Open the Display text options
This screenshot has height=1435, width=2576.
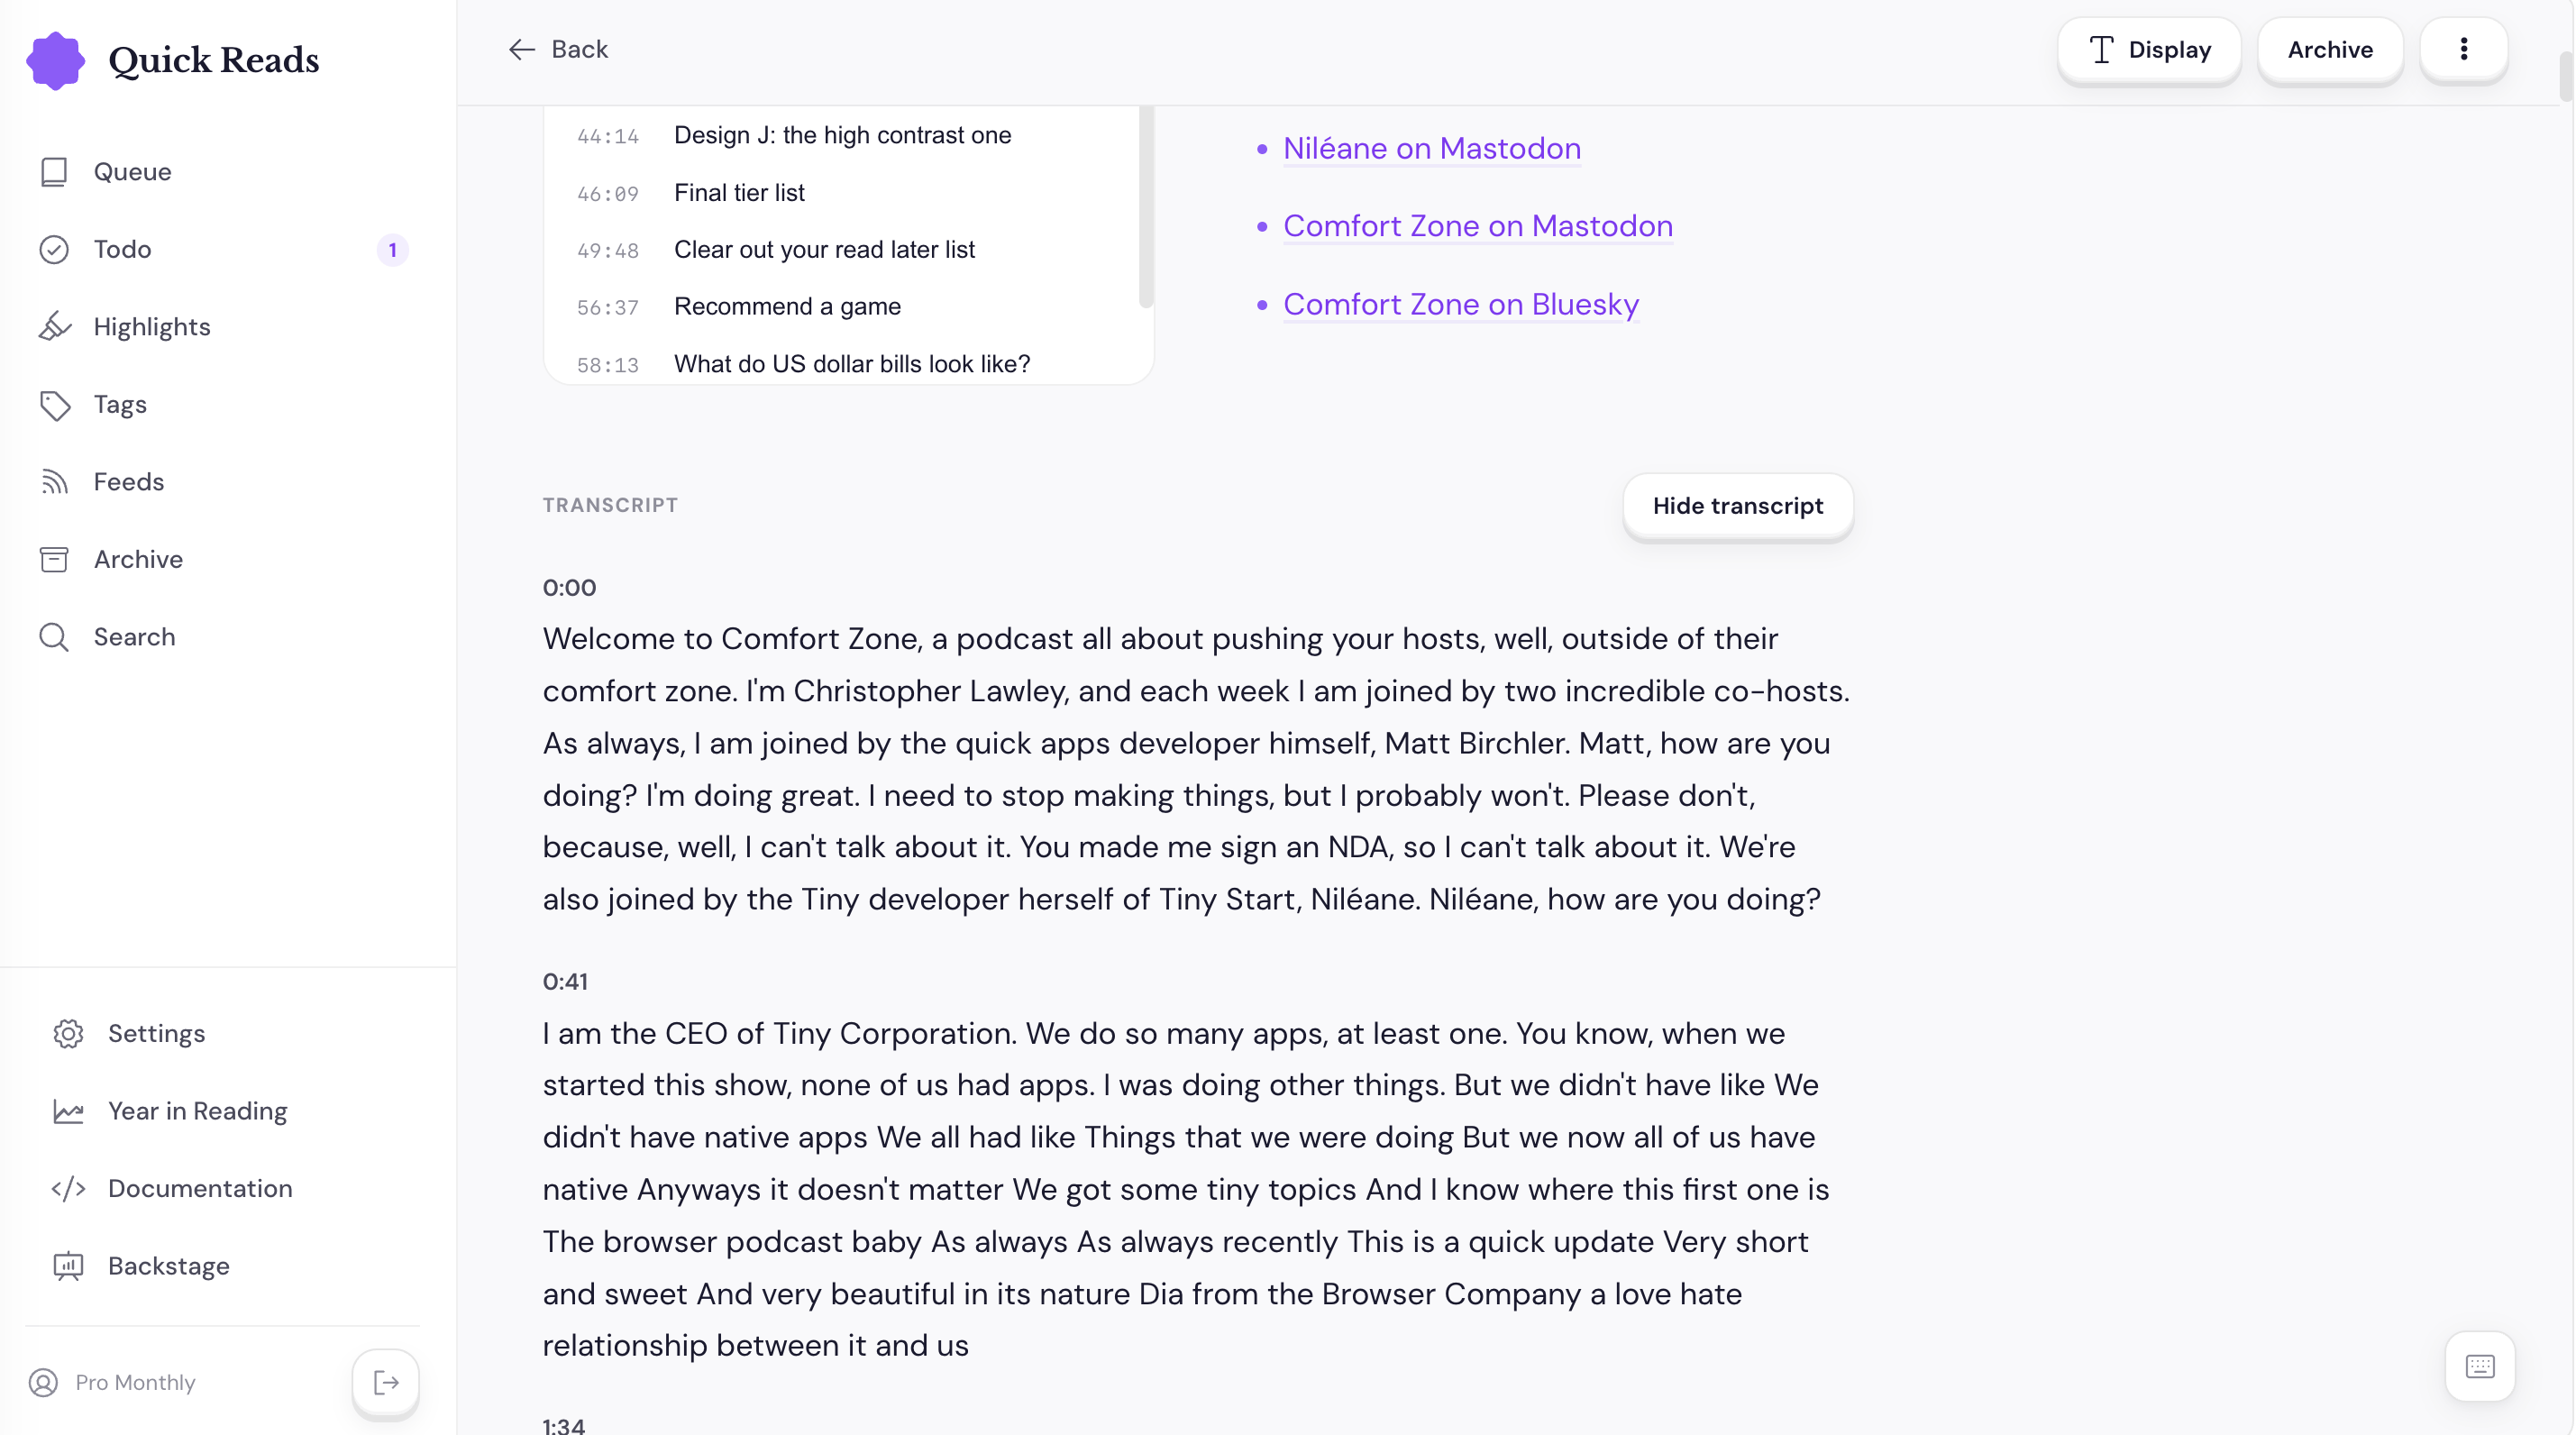point(2149,49)
